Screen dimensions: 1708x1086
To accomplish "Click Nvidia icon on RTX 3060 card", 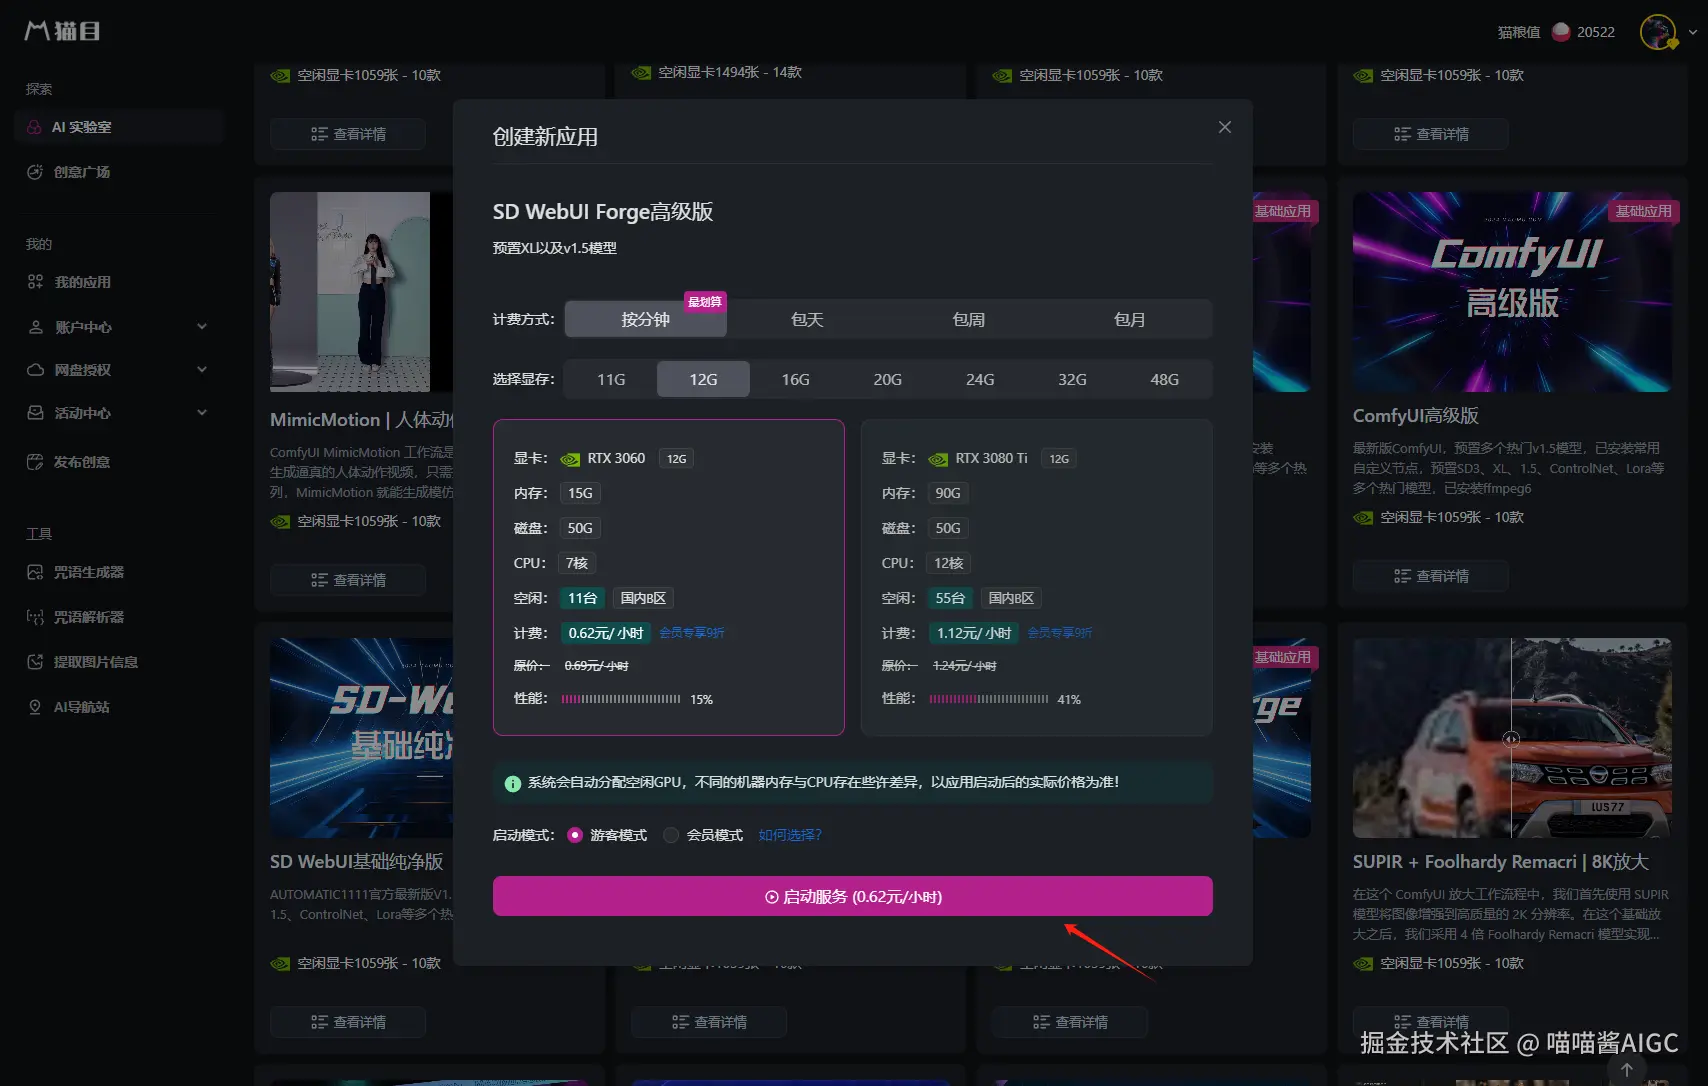I will pos(570,459).
